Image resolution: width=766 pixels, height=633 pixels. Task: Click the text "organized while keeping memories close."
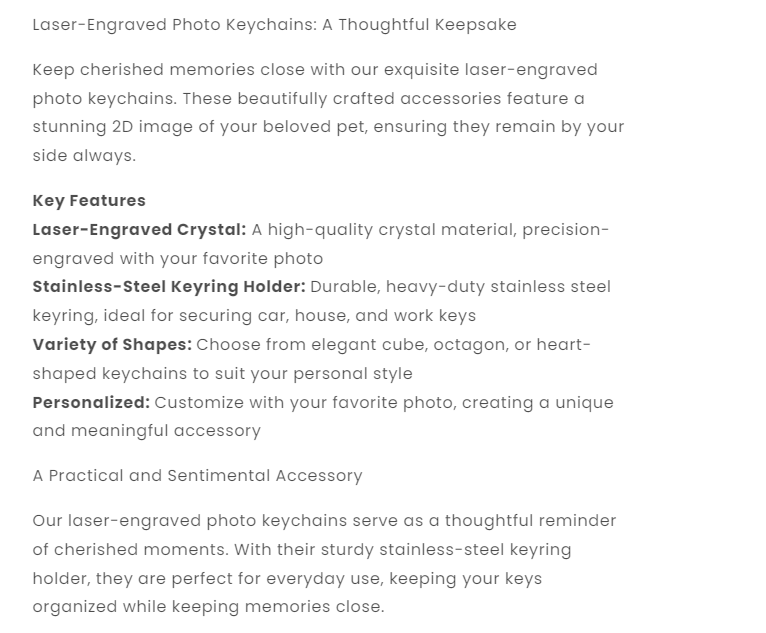coord(208,607)
